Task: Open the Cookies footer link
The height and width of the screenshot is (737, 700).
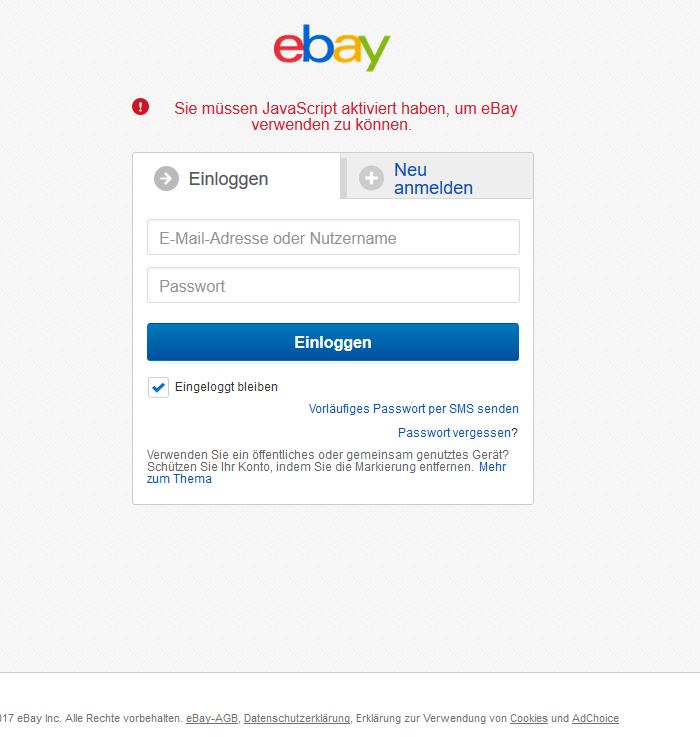Action: pos(529,719)
